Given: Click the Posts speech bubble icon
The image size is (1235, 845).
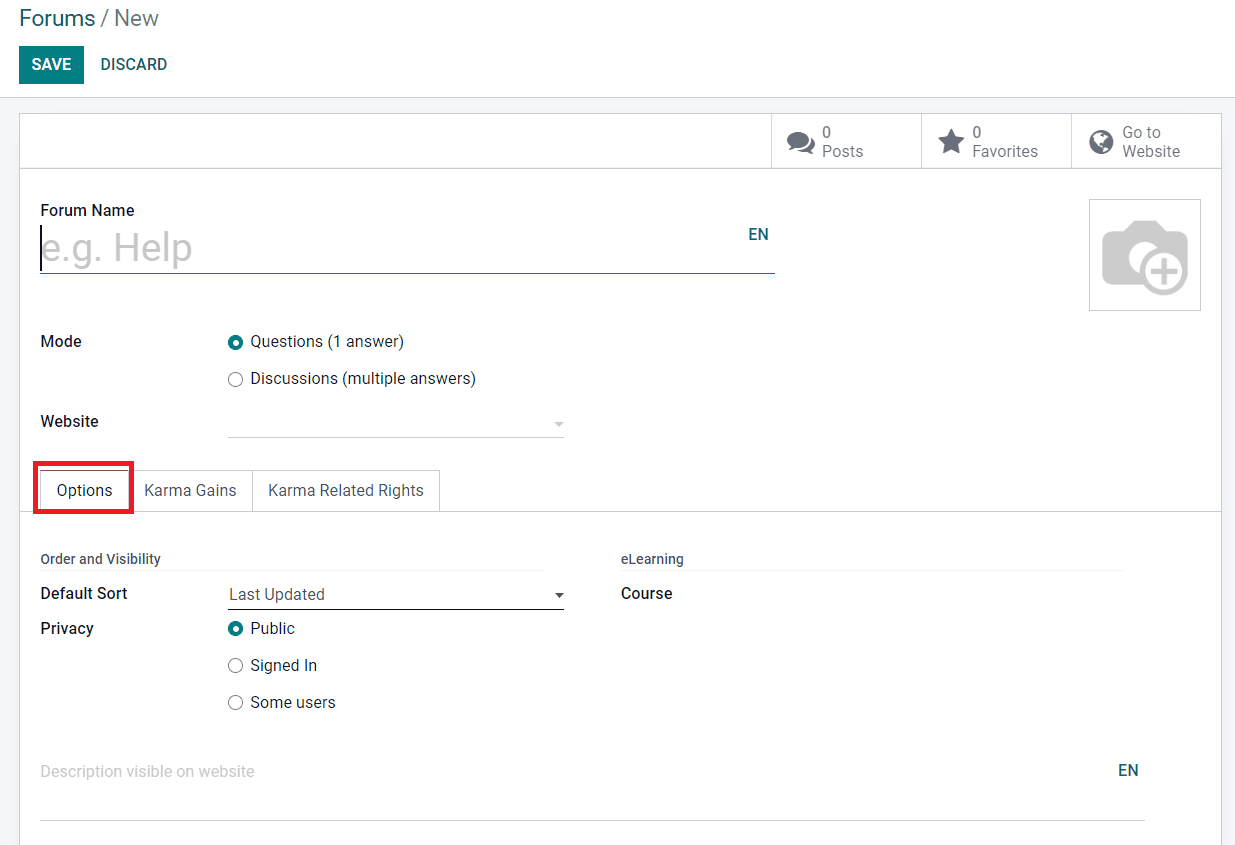Looking at the screenshot, I should (x=801, y=142).
